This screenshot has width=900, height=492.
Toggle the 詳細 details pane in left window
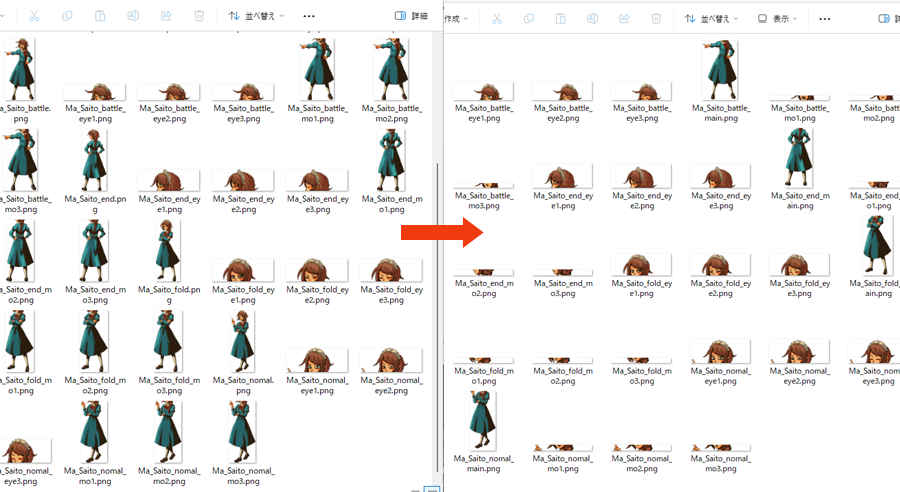[411, 17]
